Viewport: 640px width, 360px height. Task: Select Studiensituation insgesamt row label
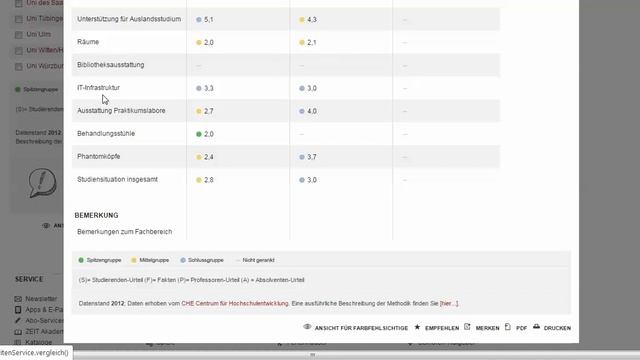118,179
